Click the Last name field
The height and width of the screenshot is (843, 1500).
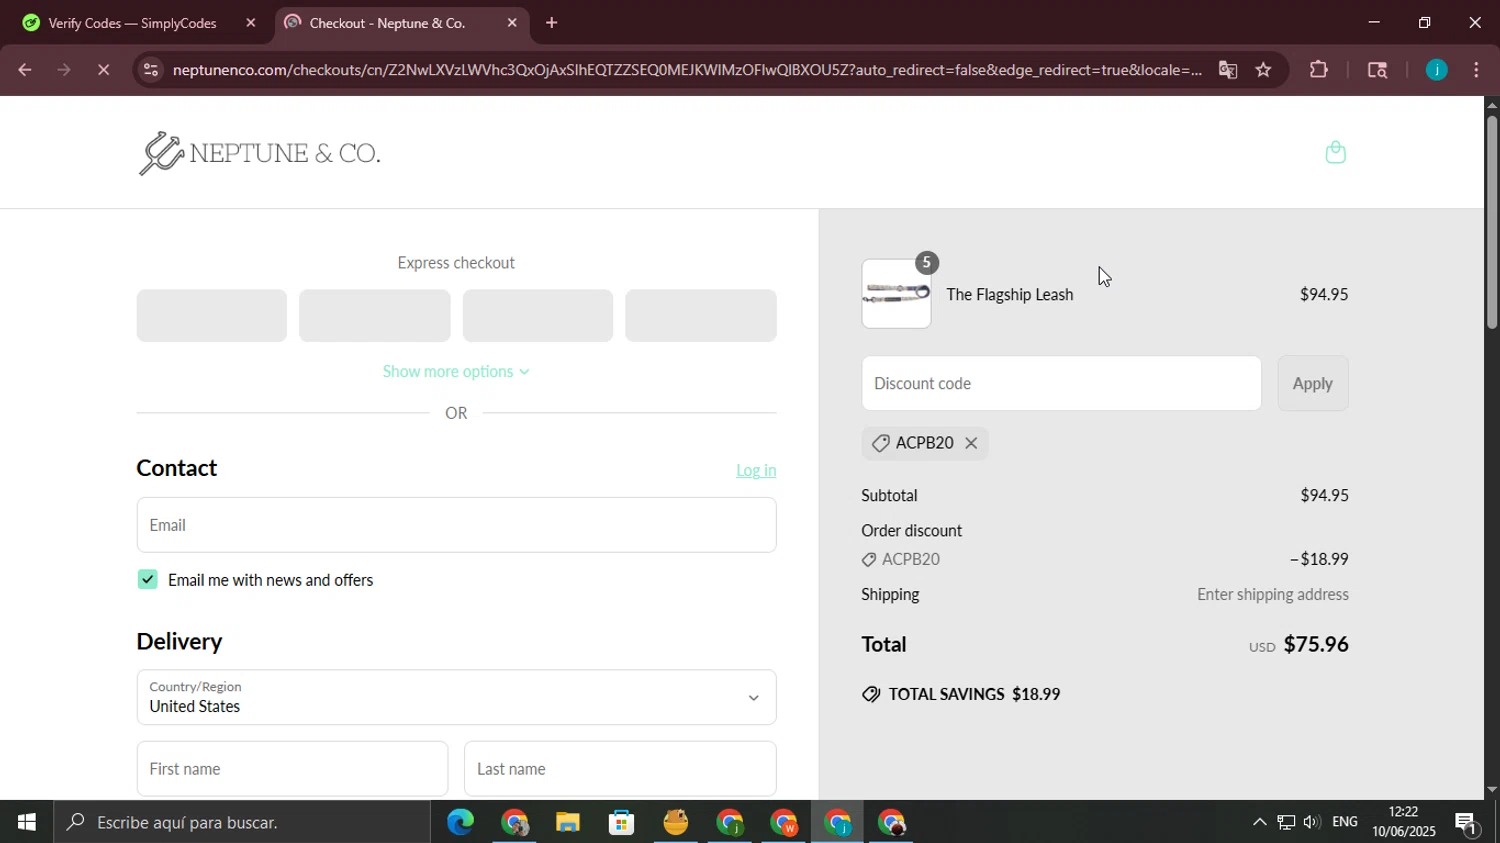click(x=620, y=769)
